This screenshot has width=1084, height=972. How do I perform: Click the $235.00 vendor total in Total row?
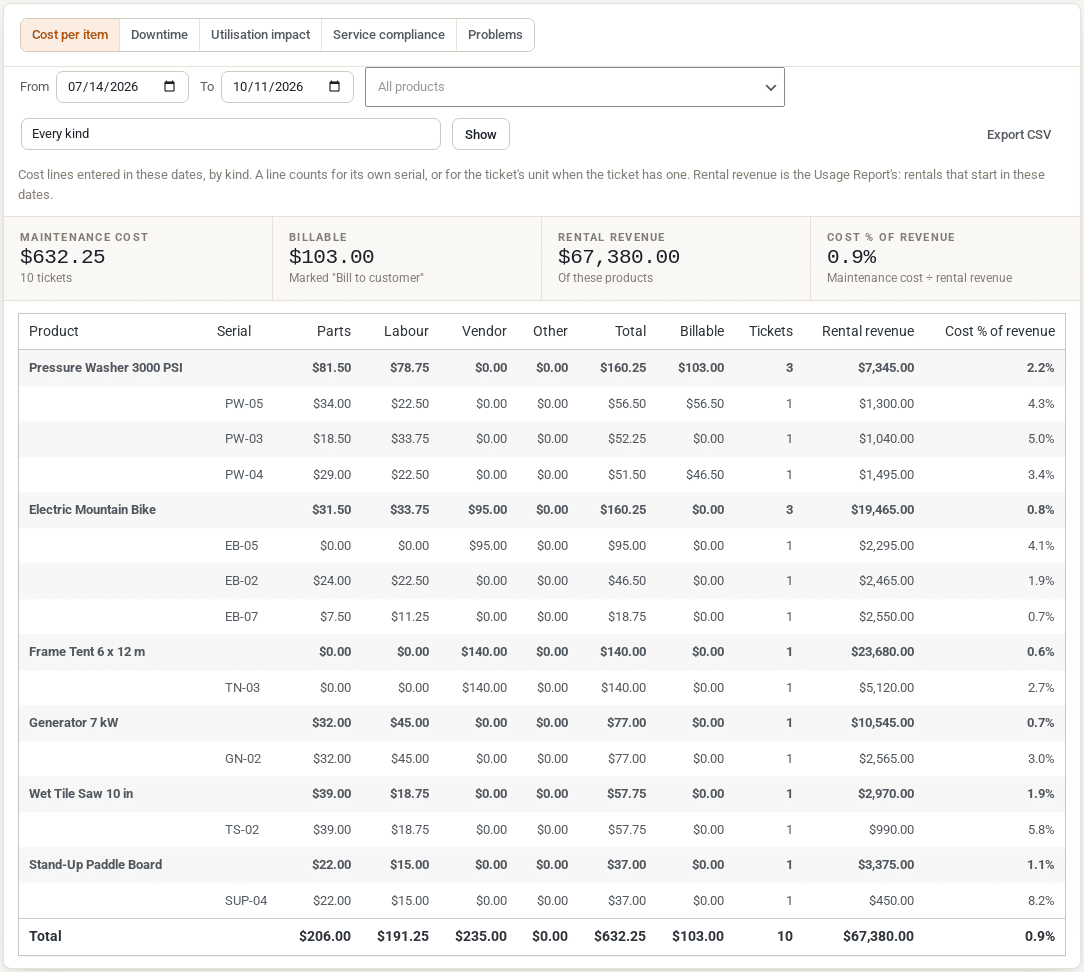point(480,936)
